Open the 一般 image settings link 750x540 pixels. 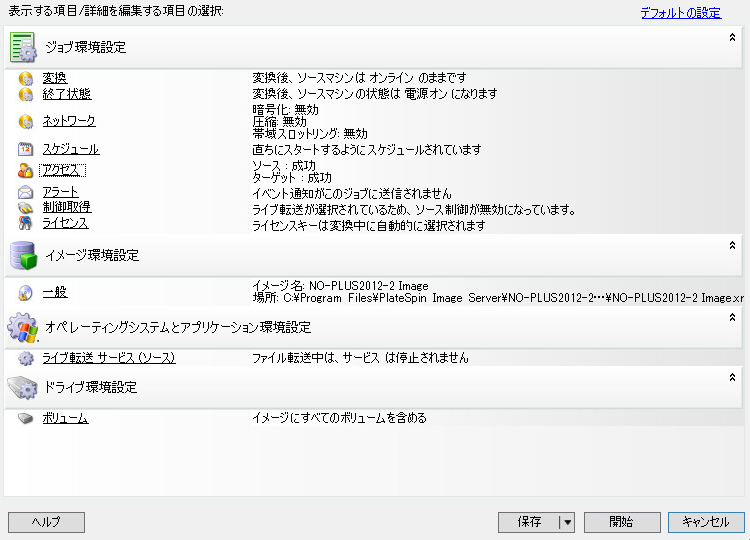point(55,292)
